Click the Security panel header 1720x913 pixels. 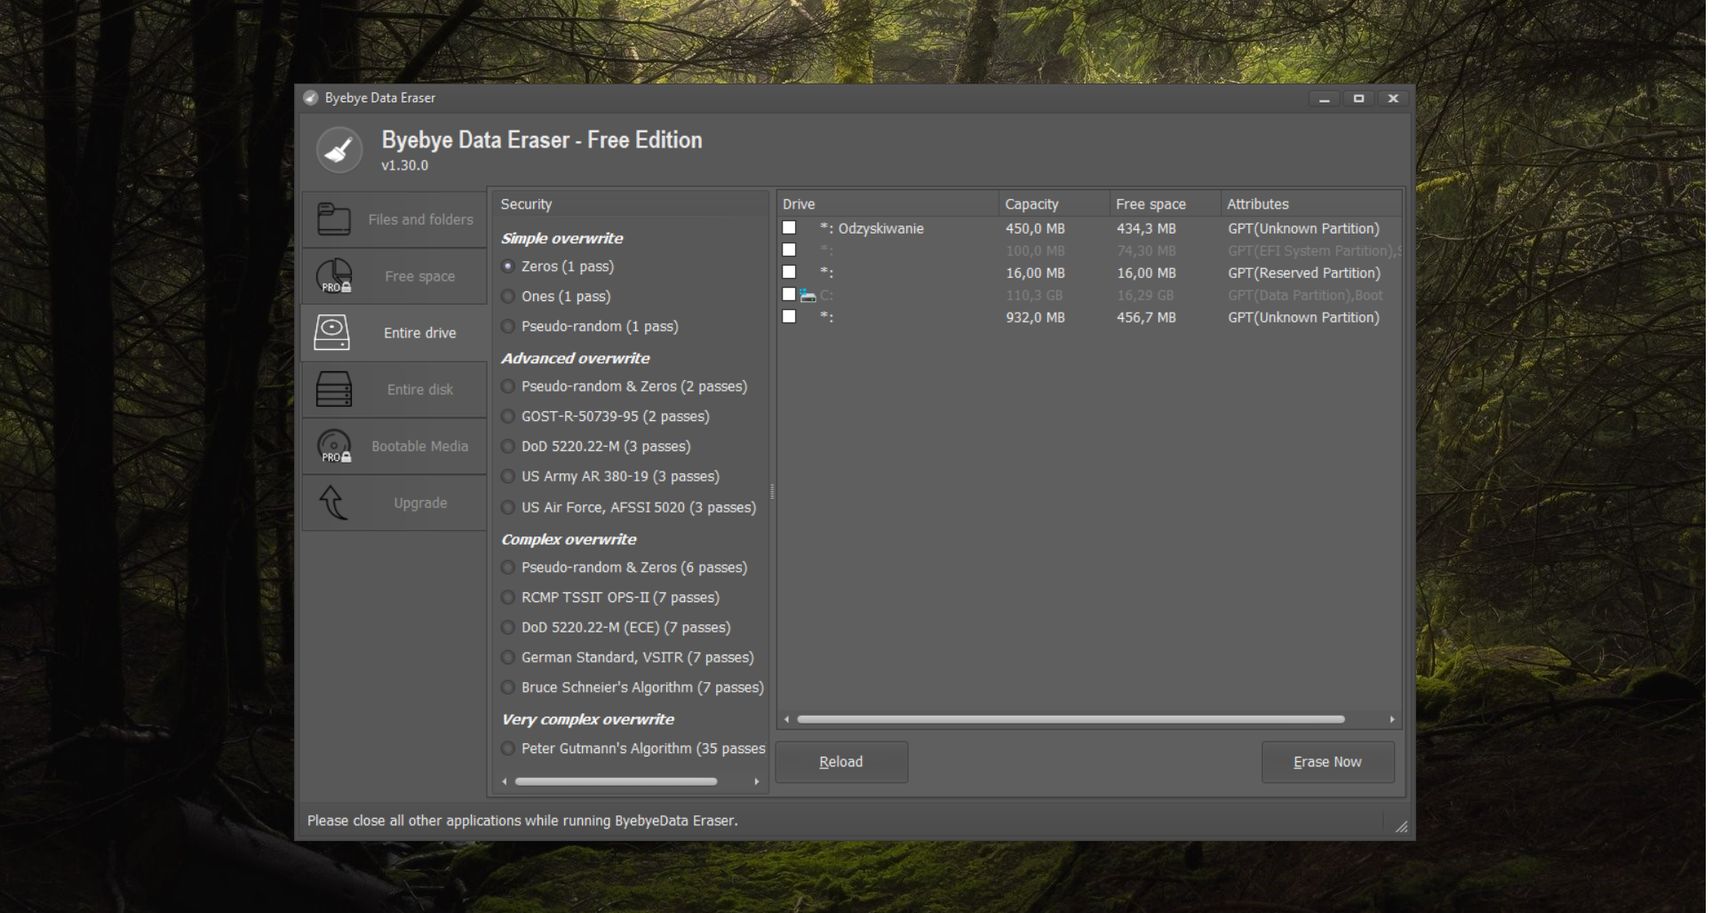(630, 204)
